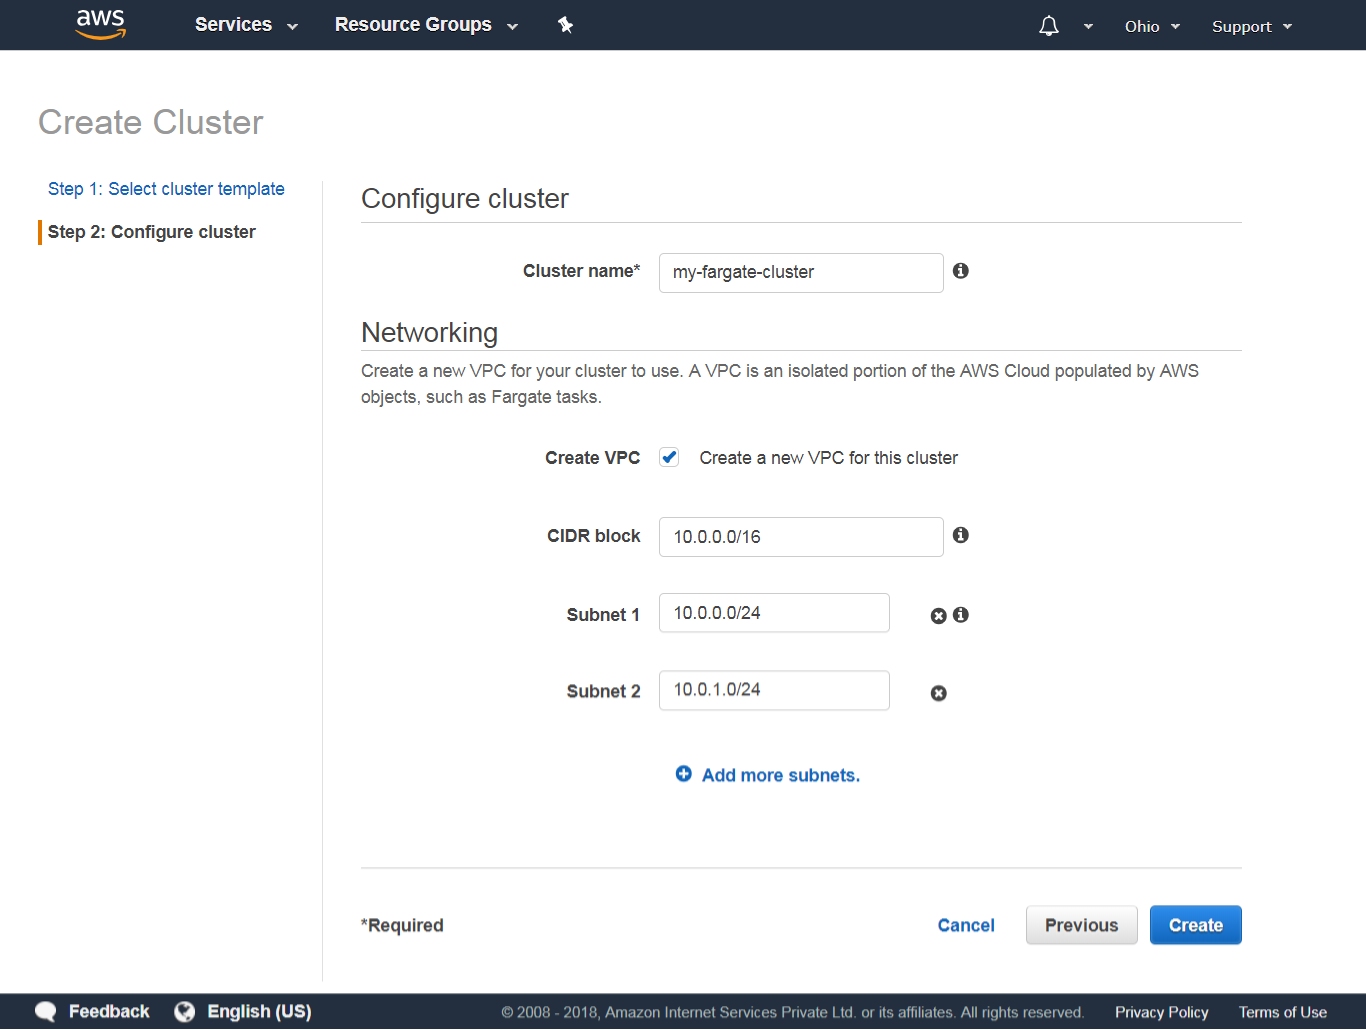1366x1030 pixels.
Task: Change language via English (US)
Action: (x=259, y=1012)
